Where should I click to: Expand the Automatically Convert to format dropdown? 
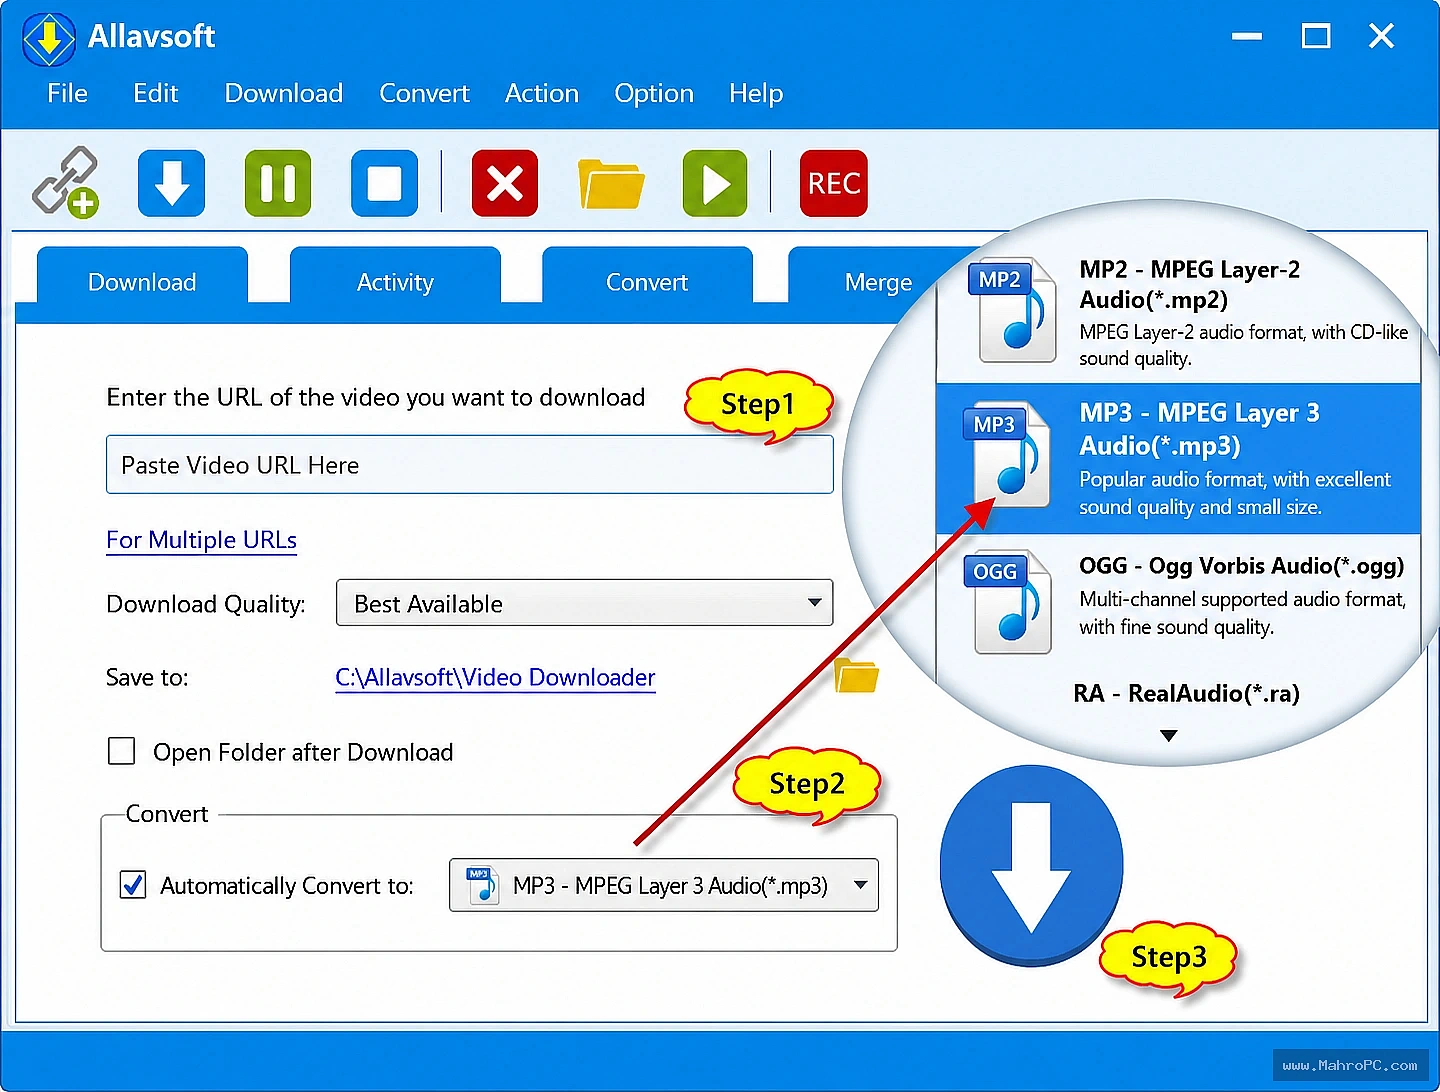(664, 885)
